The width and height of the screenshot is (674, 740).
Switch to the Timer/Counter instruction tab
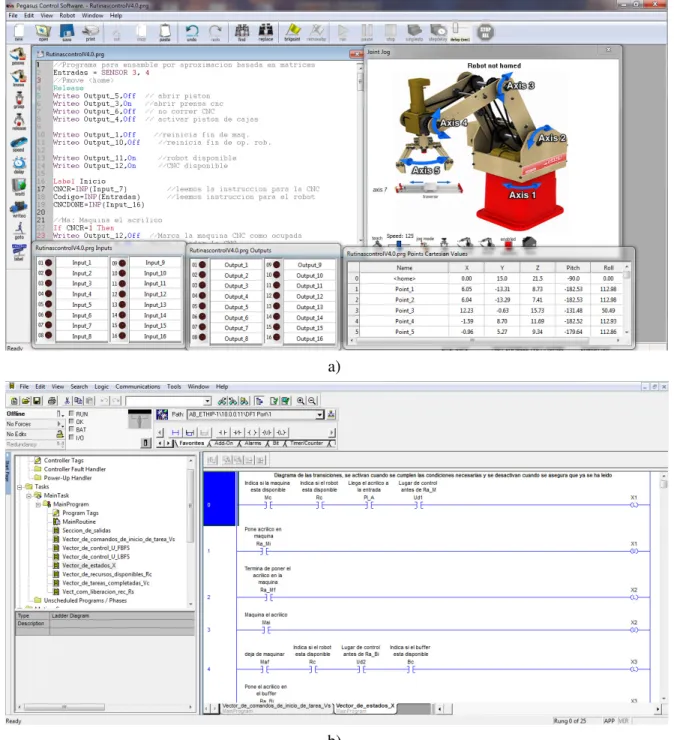(306, 443)
